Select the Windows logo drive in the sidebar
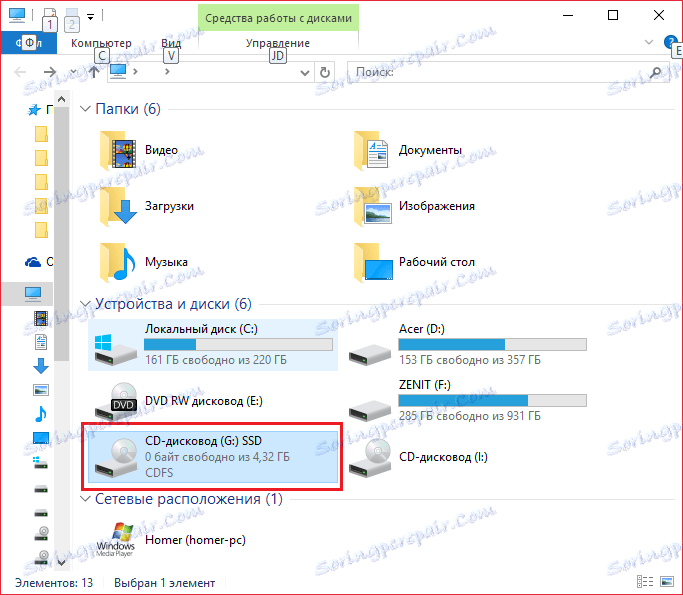Image resolution: width=683 pixels, height=595 pixels. tap(41, 462)
